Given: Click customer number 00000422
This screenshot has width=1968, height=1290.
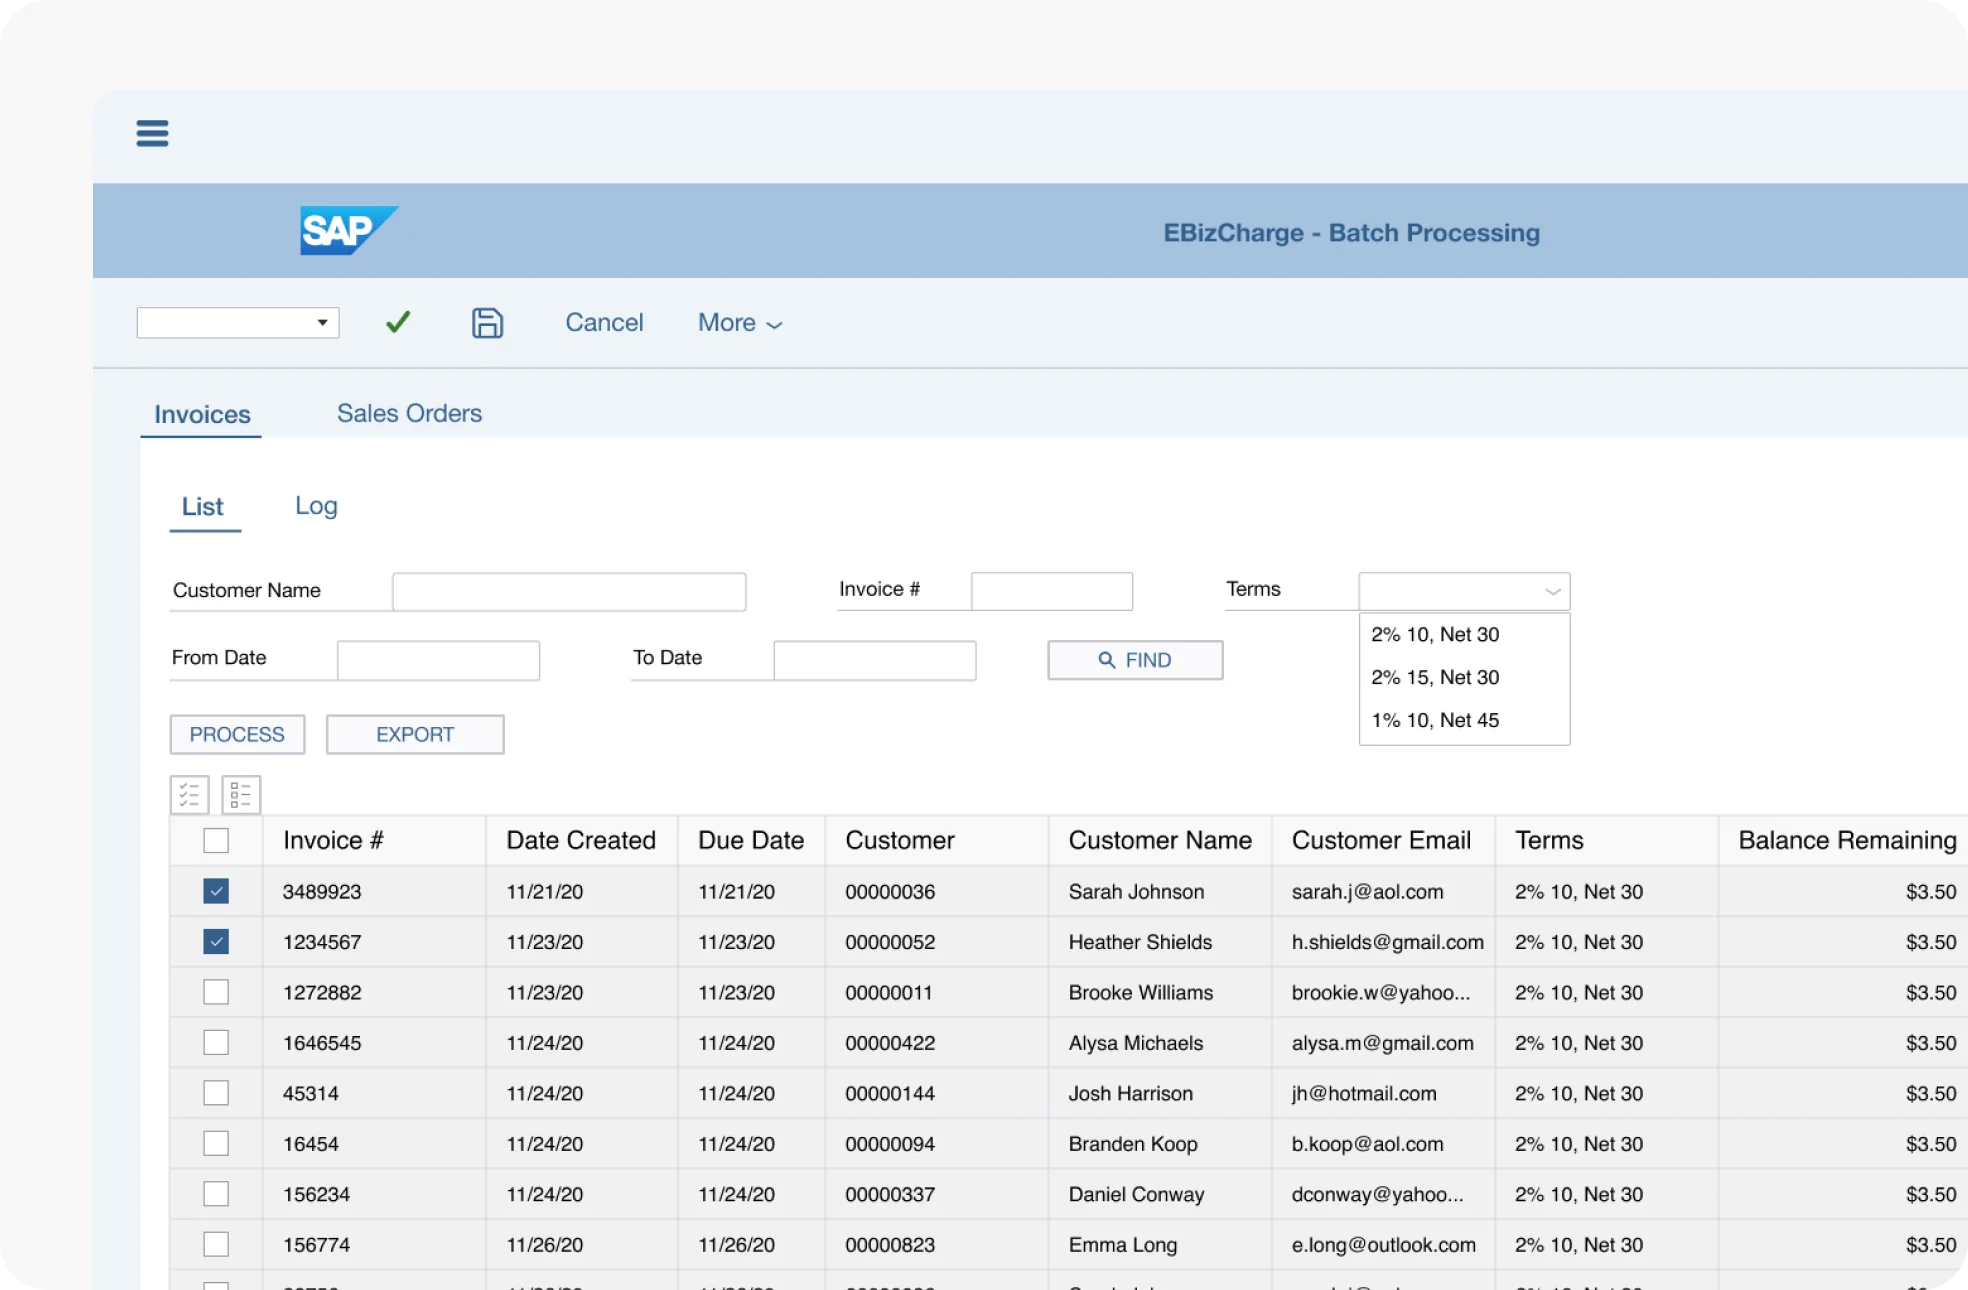Looking at the screenshot, I should click(x=890, y=1043).
